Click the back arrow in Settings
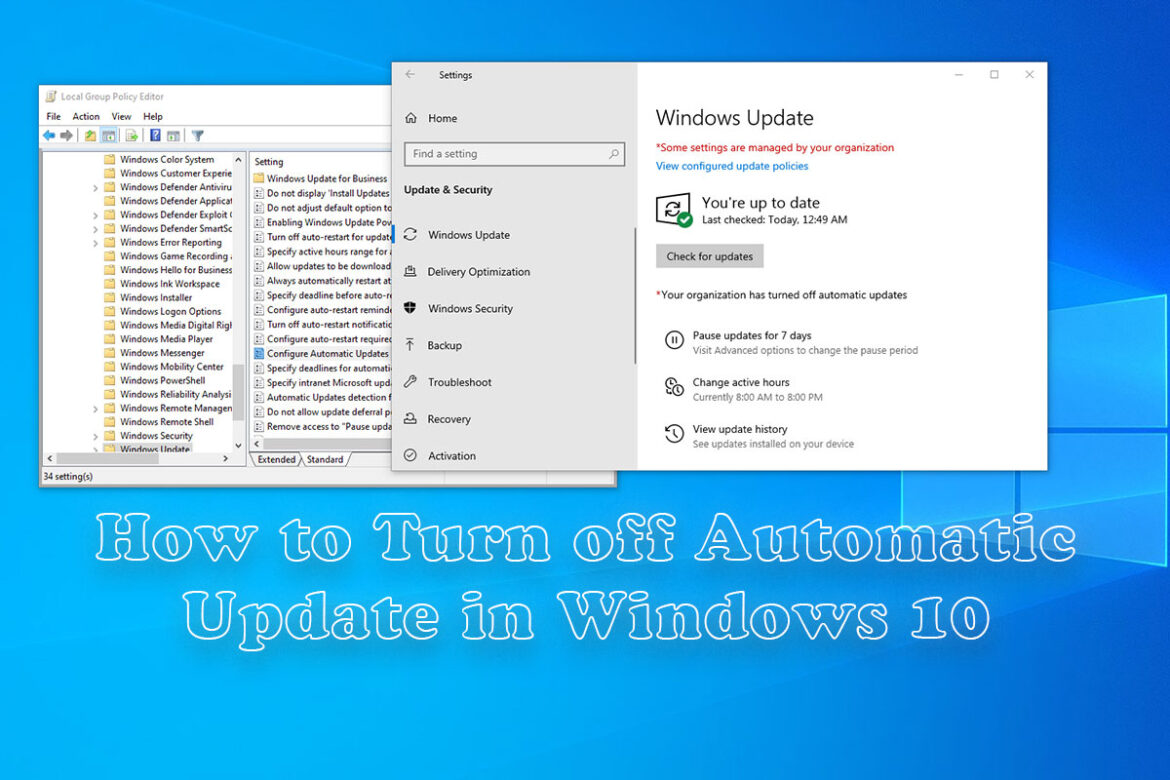 click(410, 74)
